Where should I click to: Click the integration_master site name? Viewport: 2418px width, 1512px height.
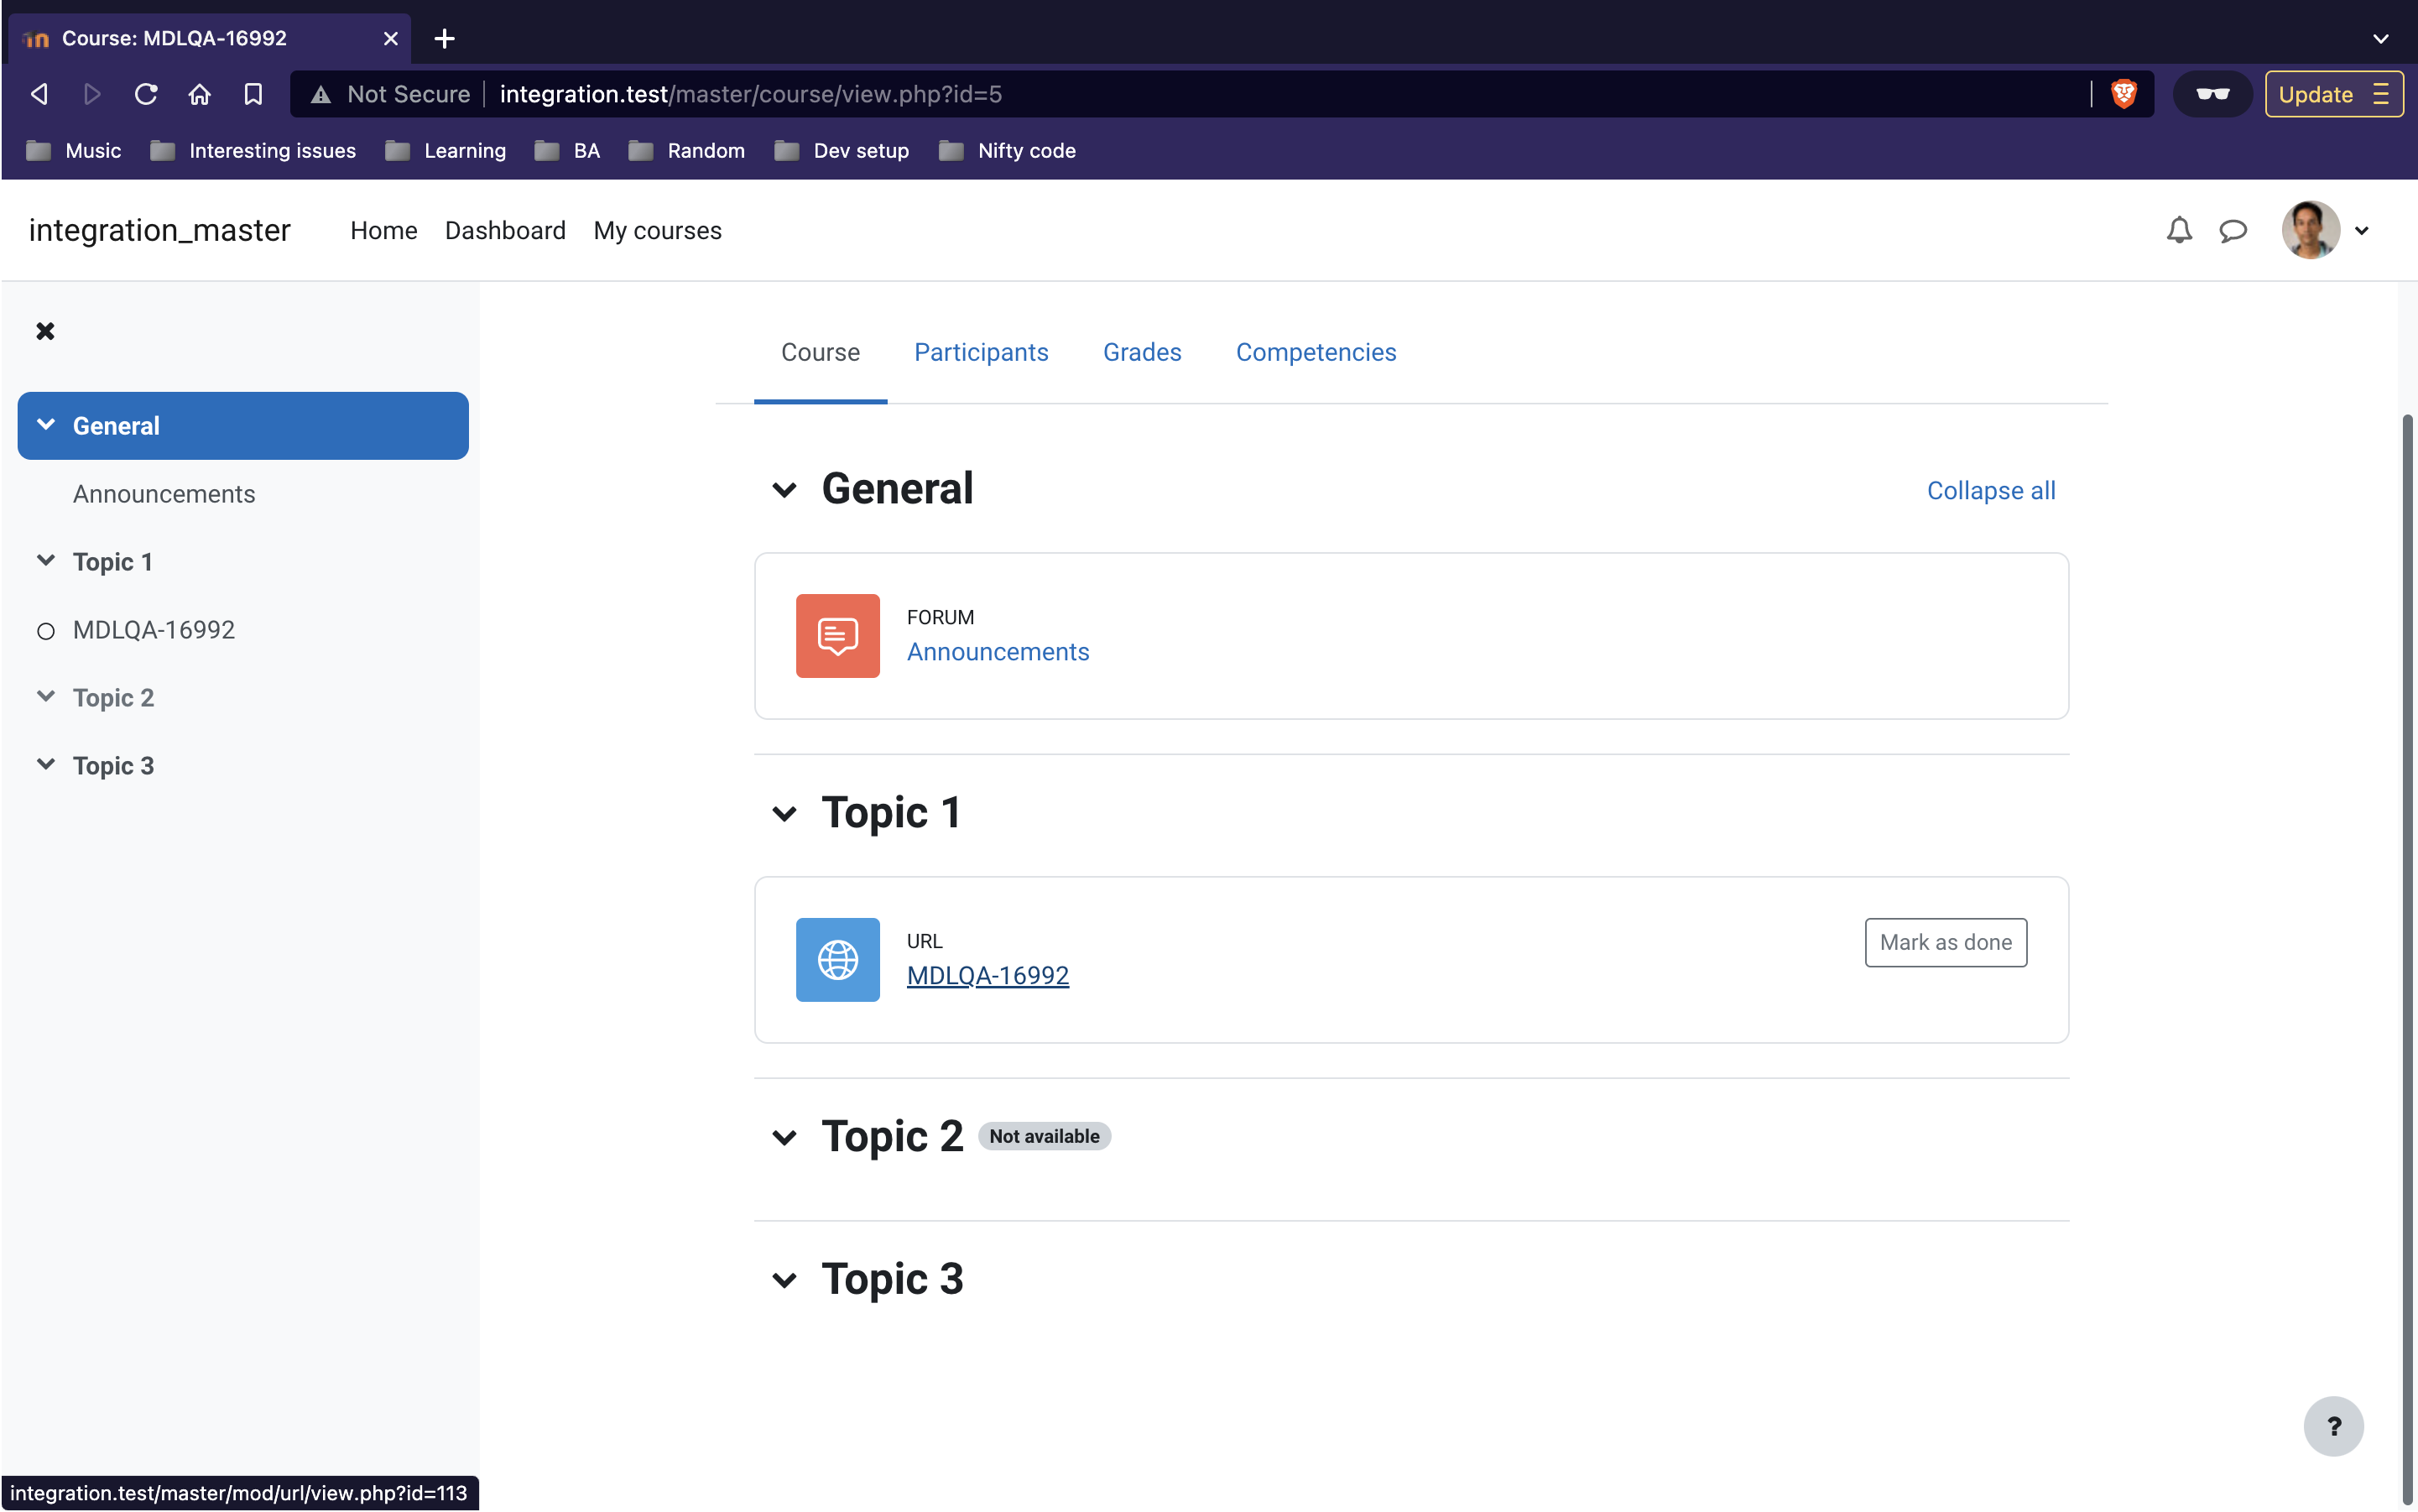[x=159, y=231]
